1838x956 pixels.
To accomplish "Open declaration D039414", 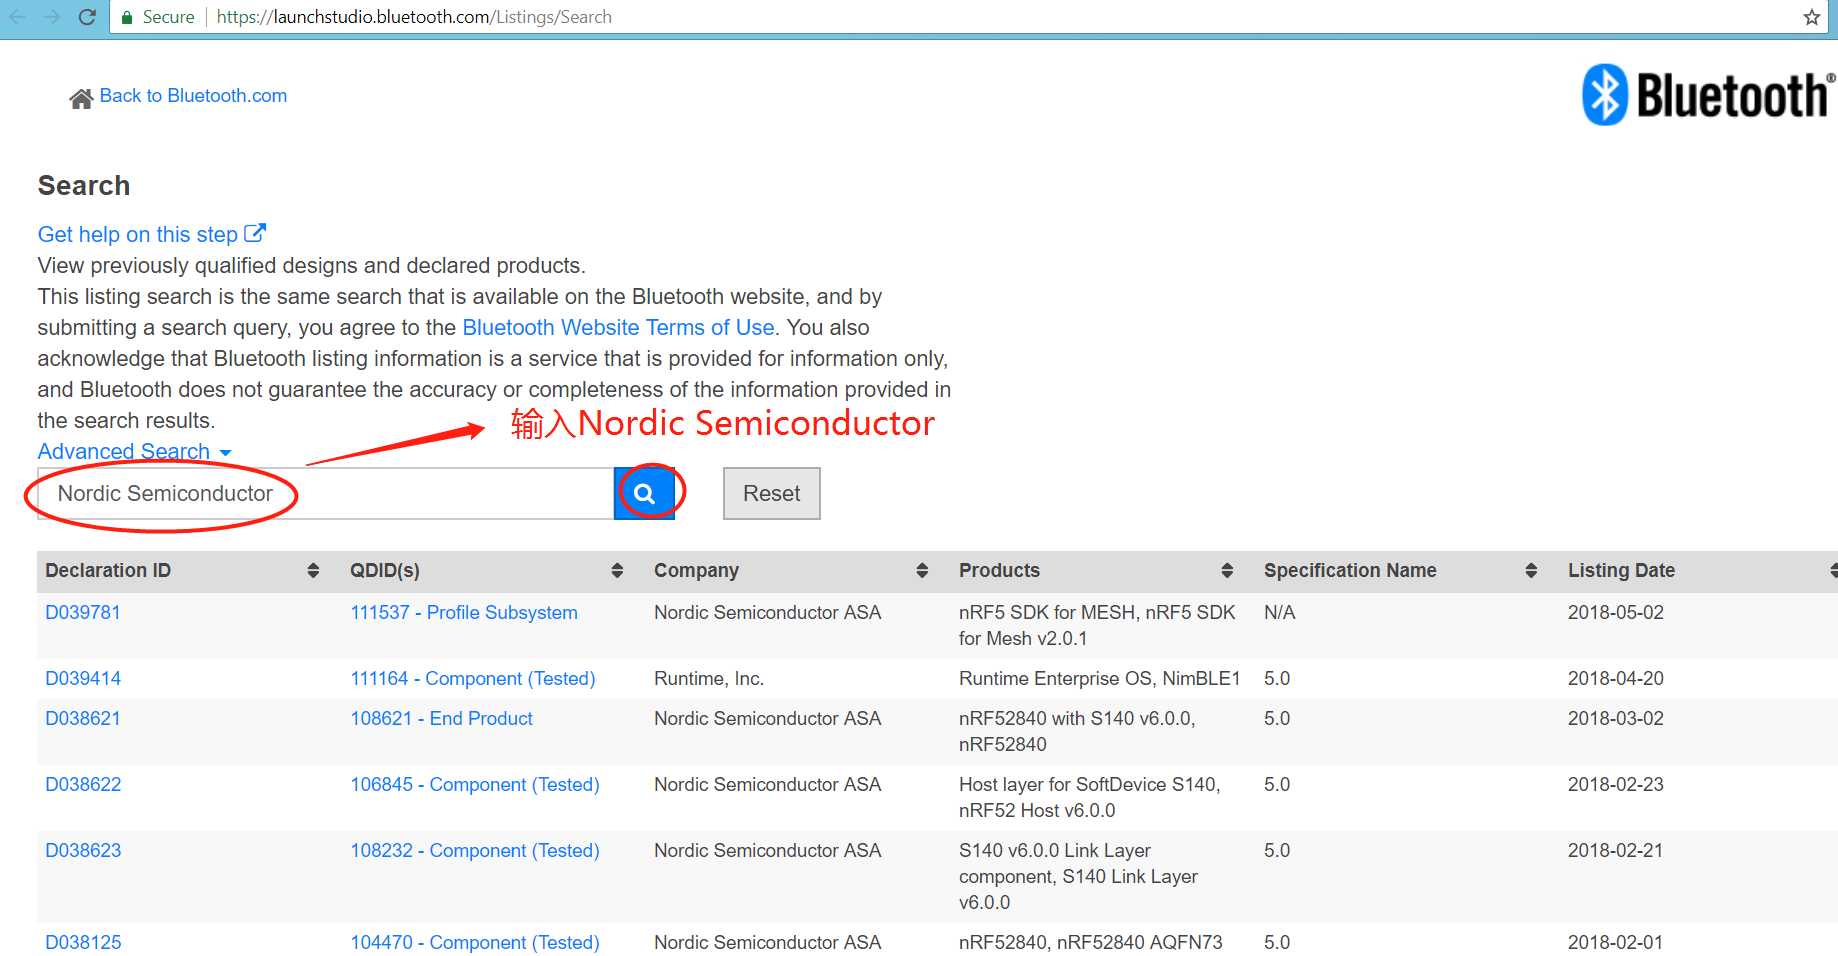I will pos(83,678).
